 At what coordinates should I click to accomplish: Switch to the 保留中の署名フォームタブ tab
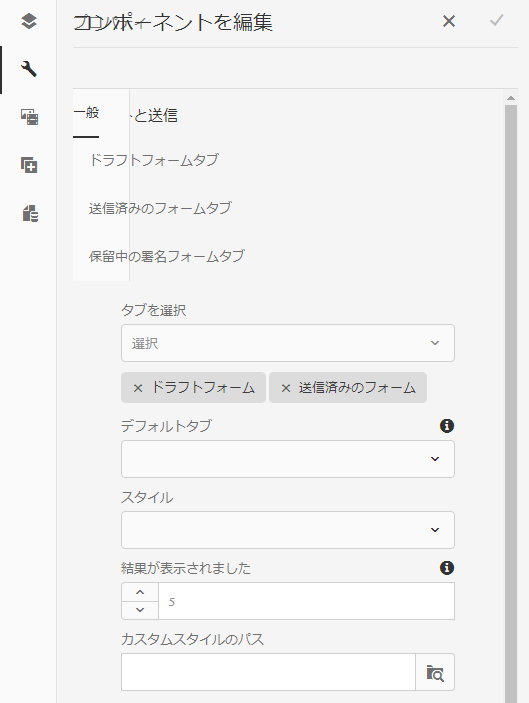167,256
